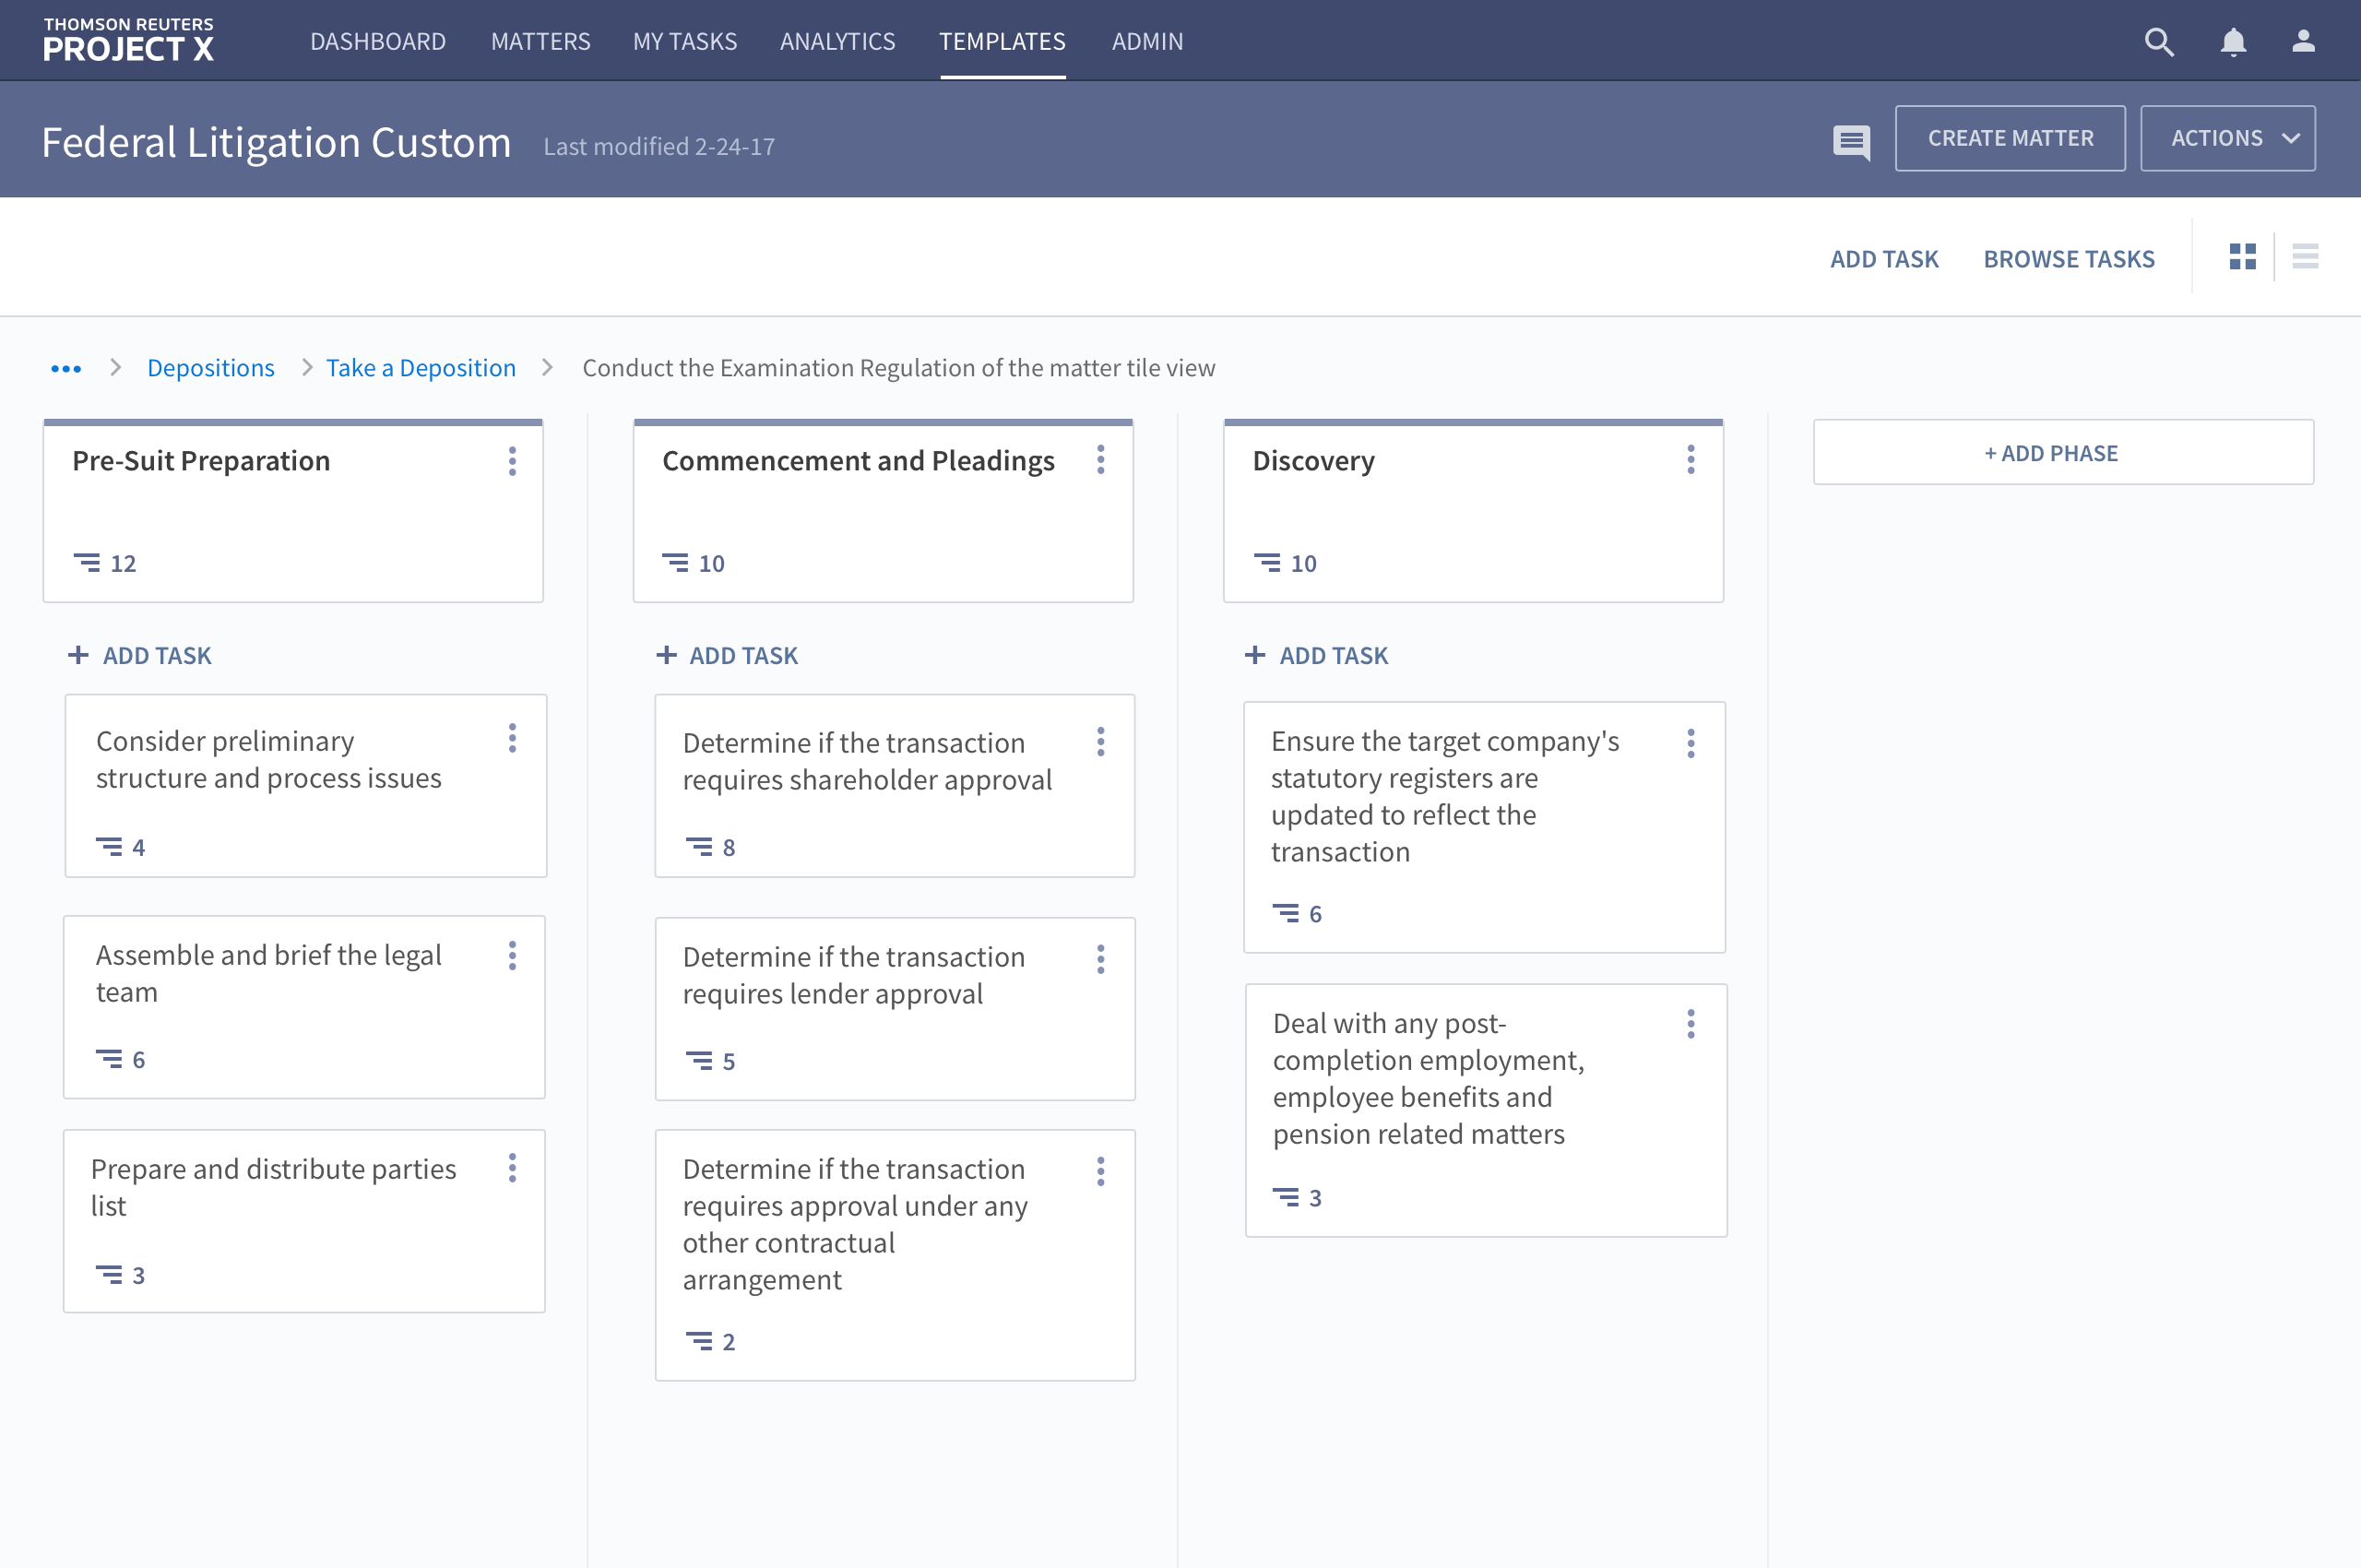Follow the Depositions breadcrumb link
Viewport: 2361px width, 1568px height.
[x=210, y=368]
